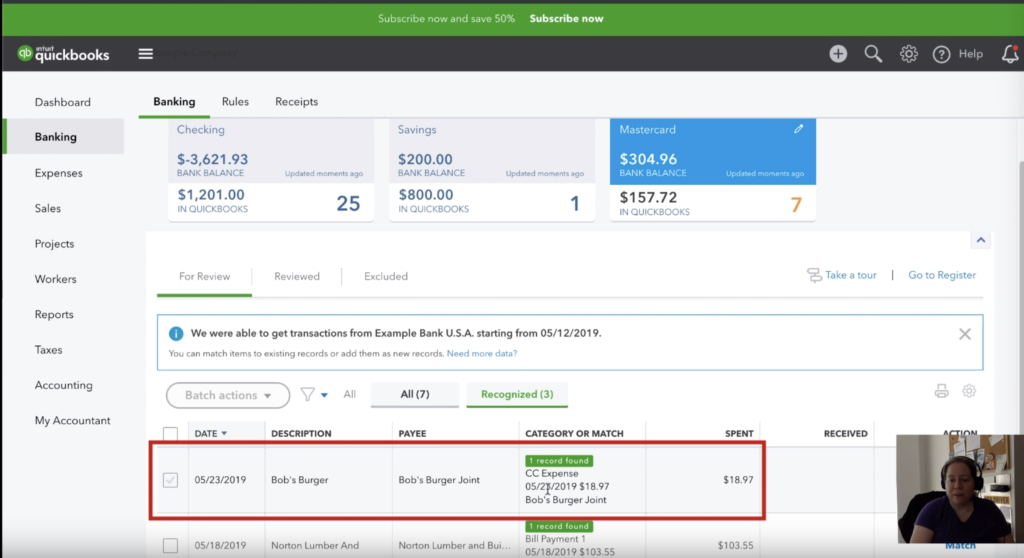This screenshot has height=558, width=1024.
Task: Show All (7) transactions
Action: [415, 394]
